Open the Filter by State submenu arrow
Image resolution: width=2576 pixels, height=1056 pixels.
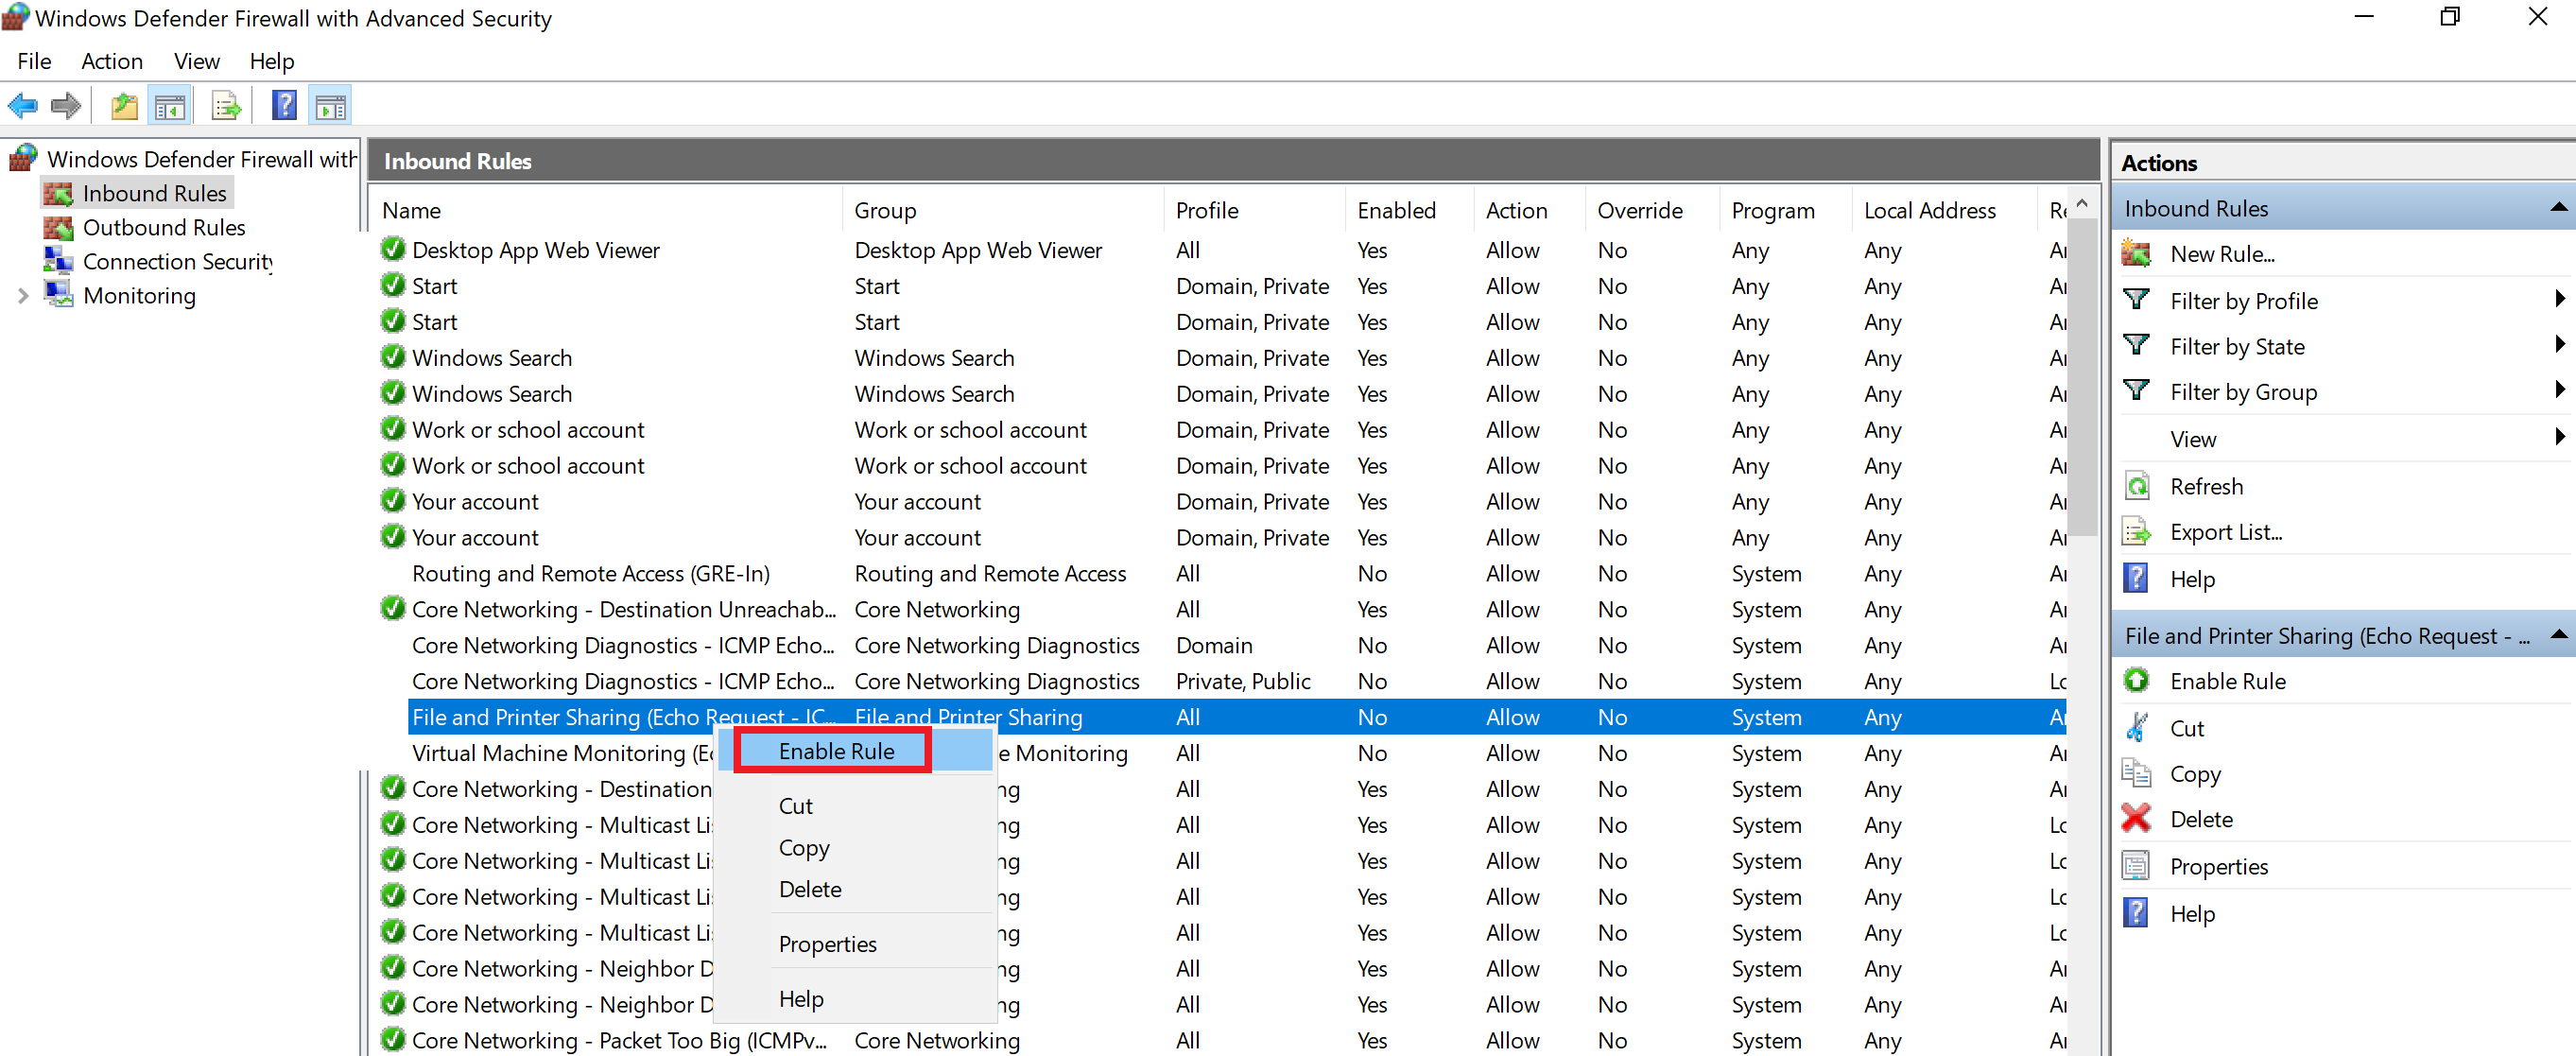pos(2558,344)
